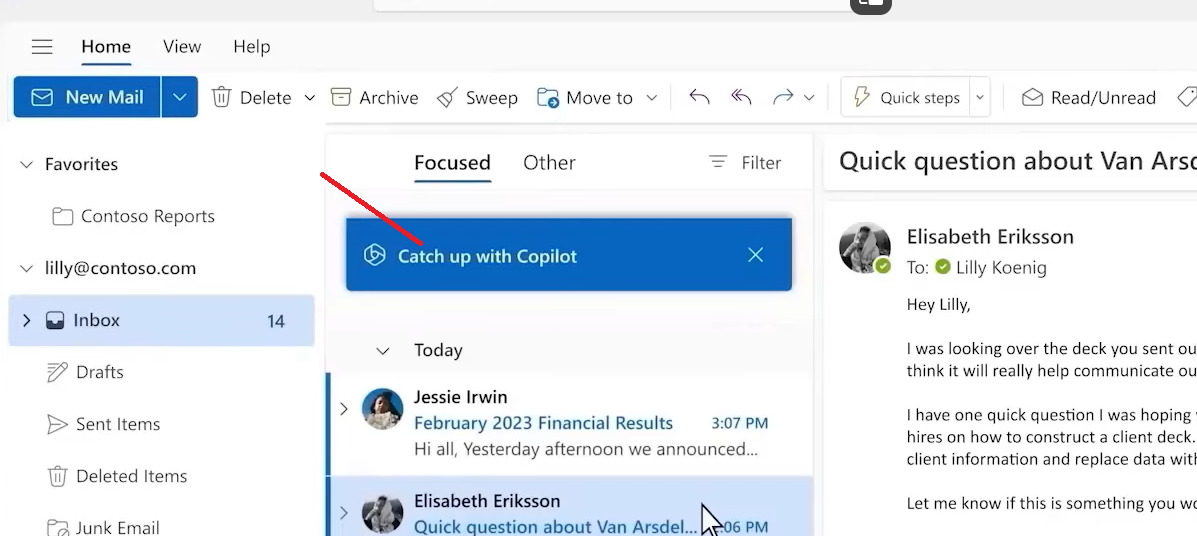Click the Inbox unread count 14

(x=276, y=321)
